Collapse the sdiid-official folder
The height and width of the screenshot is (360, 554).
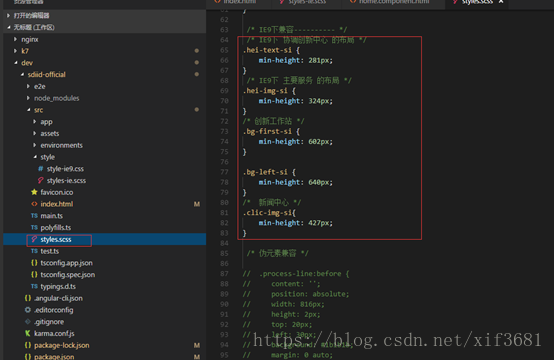[x=22, y=75]
